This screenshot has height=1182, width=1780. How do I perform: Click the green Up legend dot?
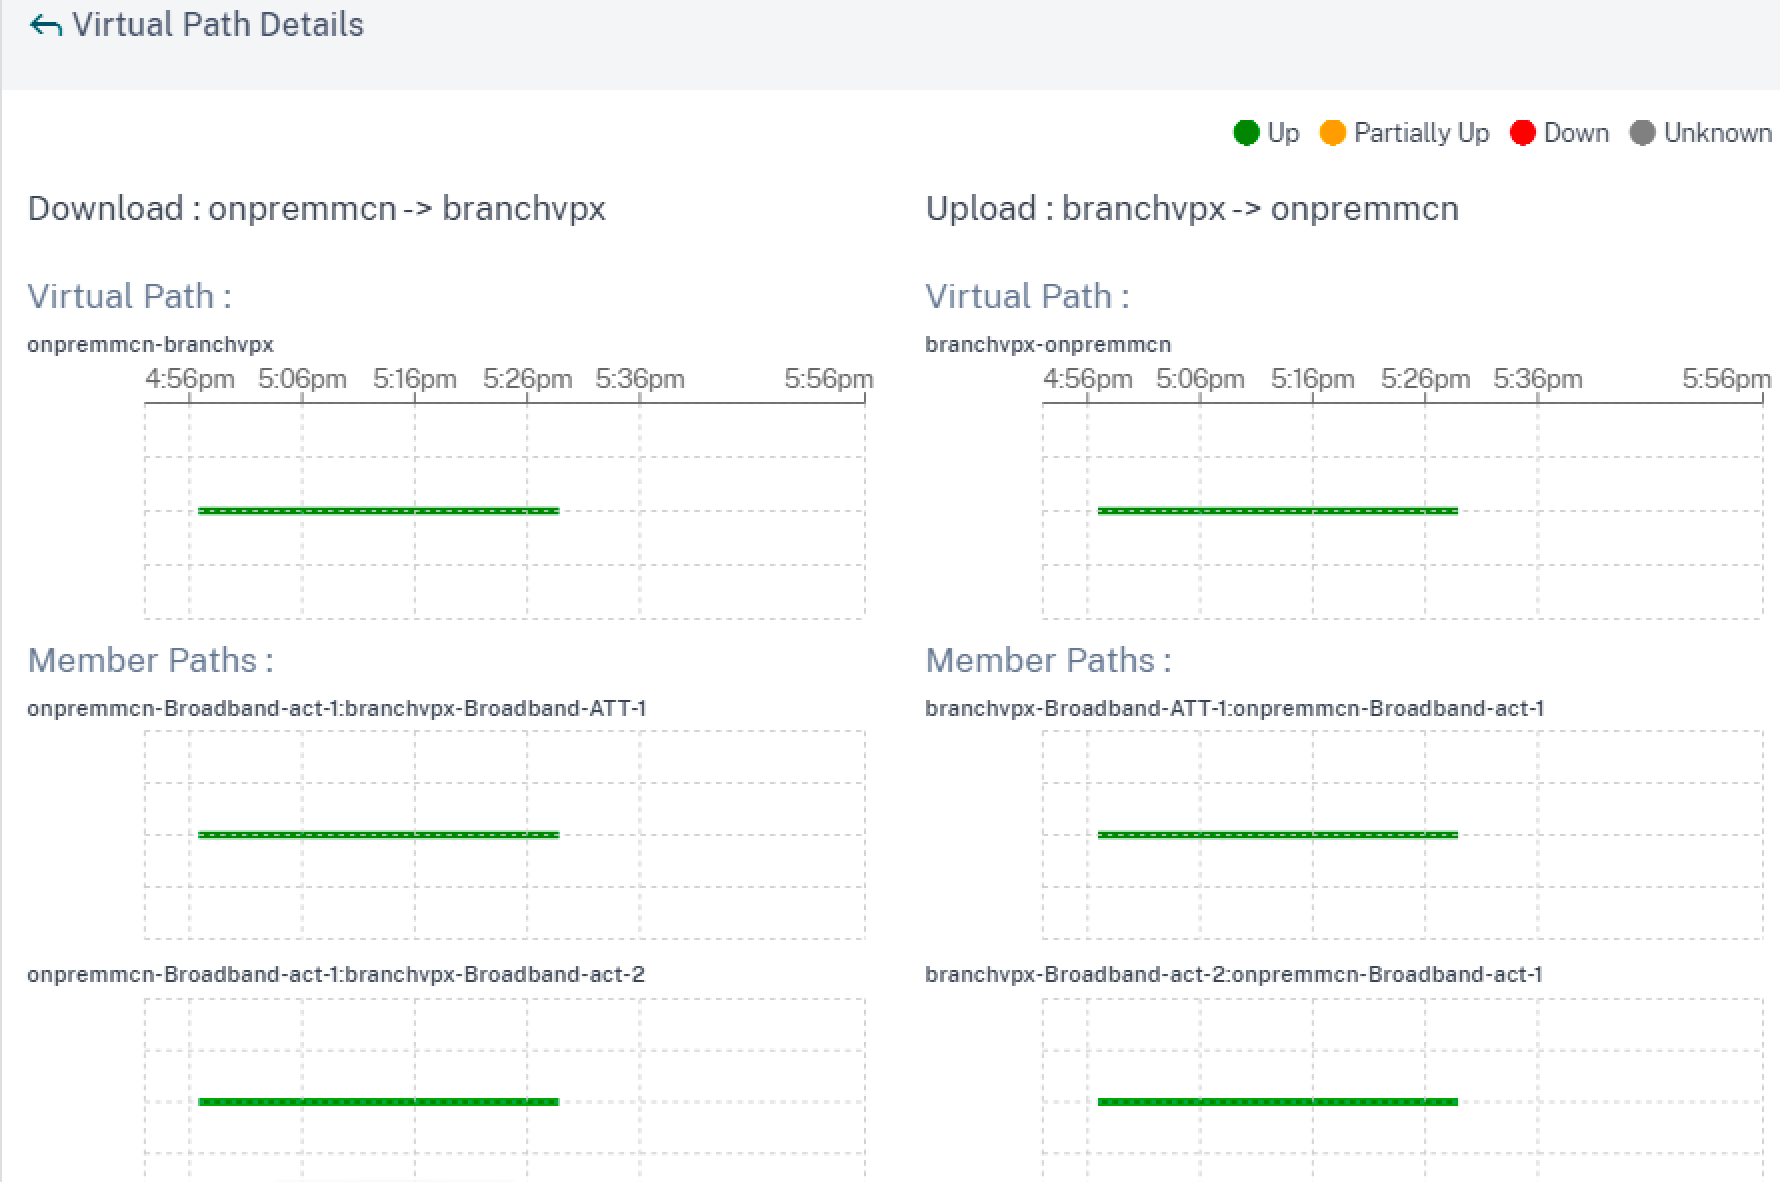click(x=1246, y=133)
